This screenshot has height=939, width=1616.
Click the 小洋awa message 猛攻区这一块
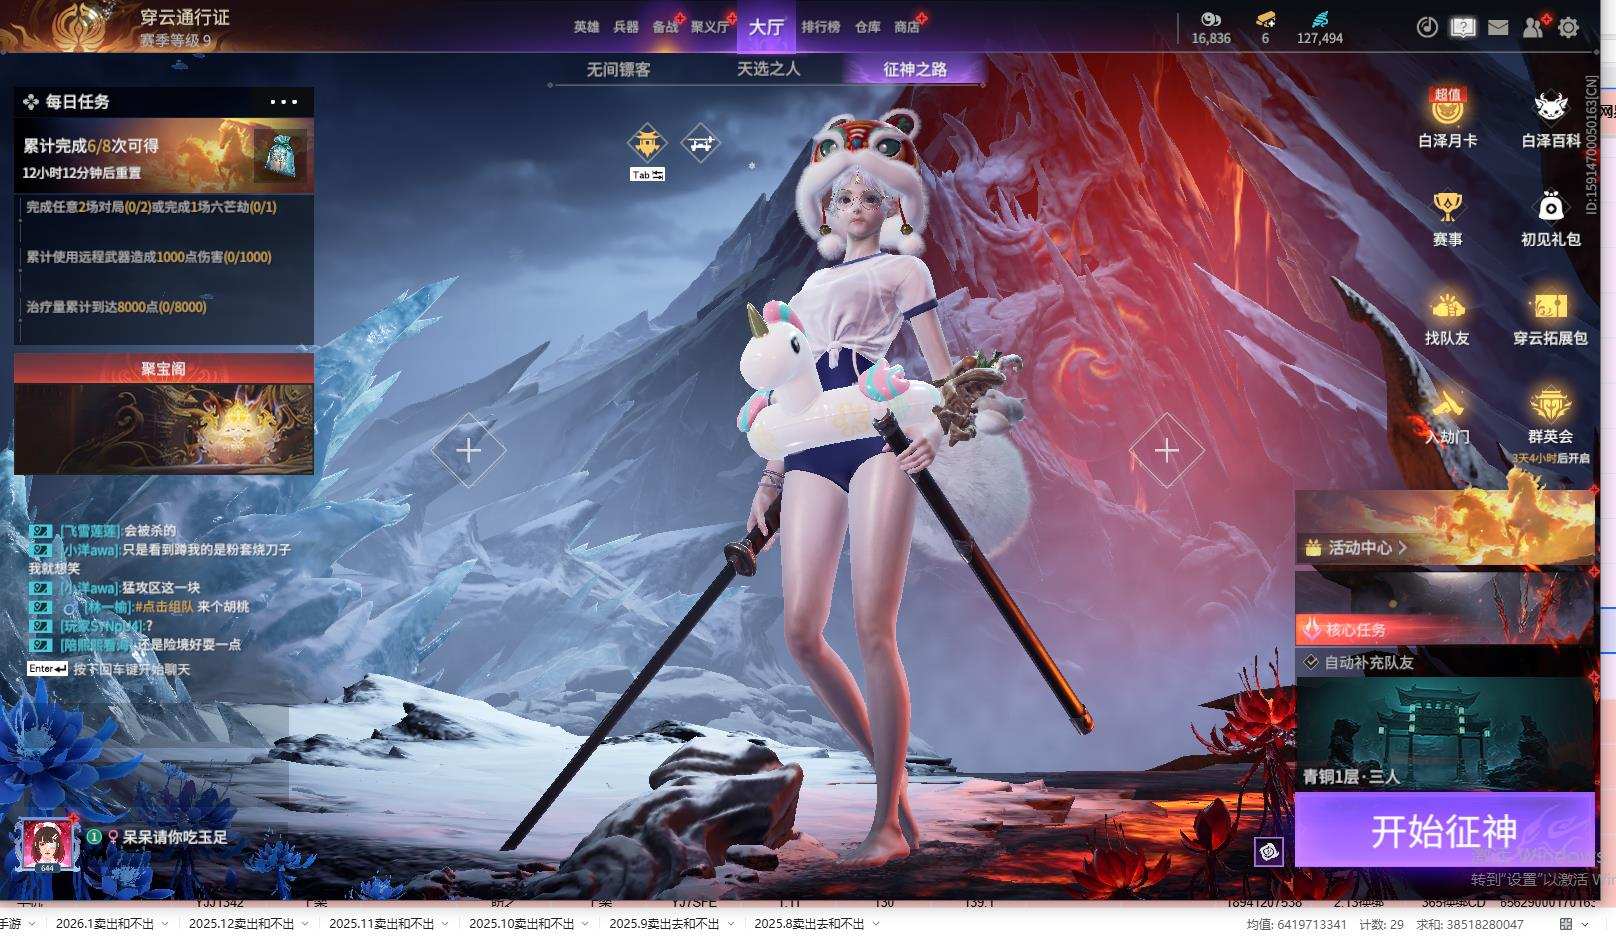[x=161, y=588]
